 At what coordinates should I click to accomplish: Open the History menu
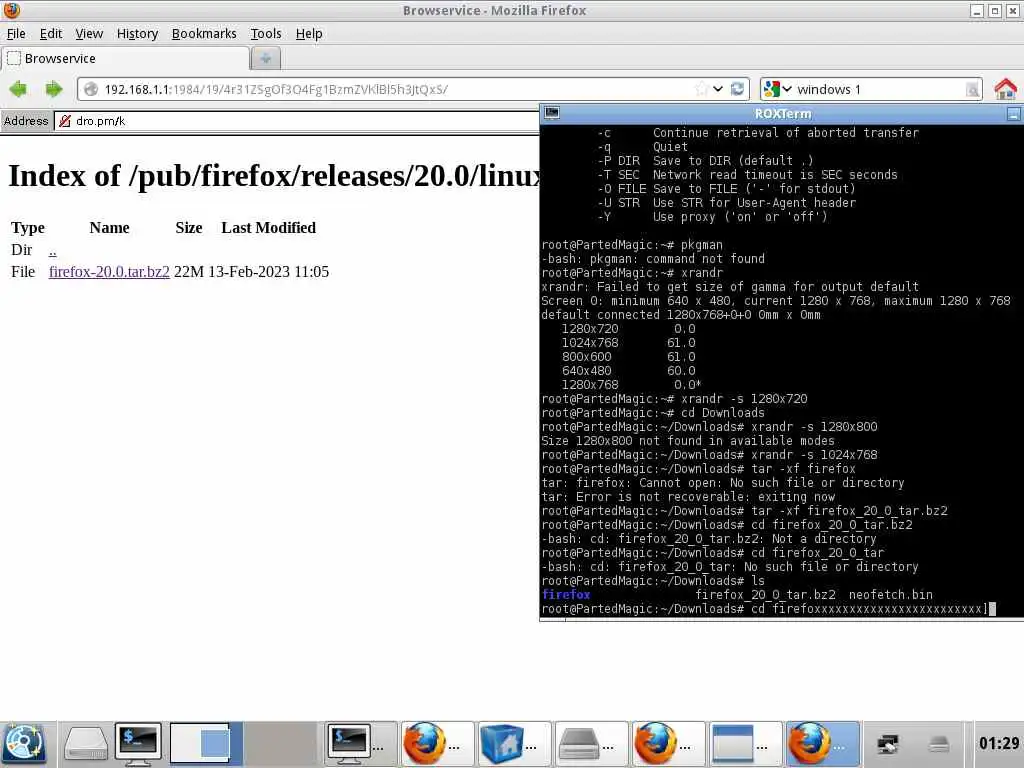point(137,33)
